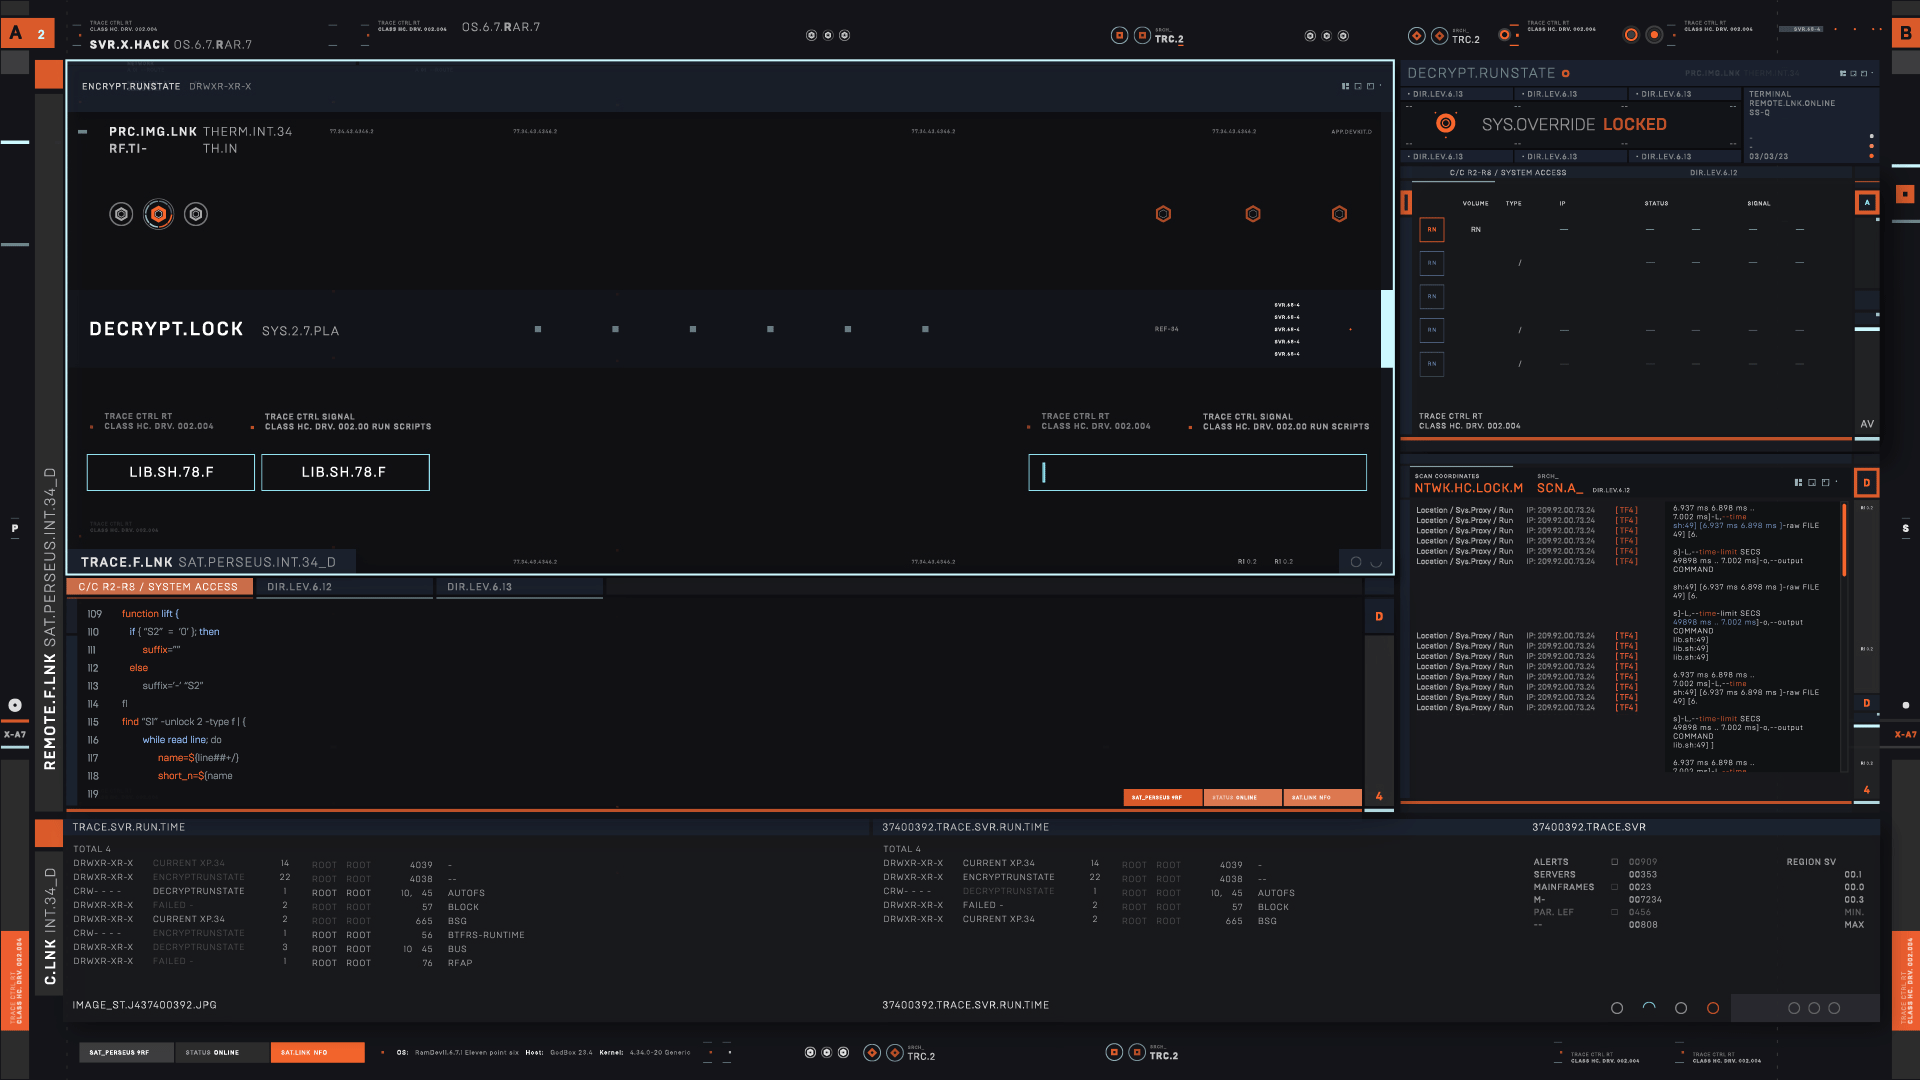Collapse the PRC.IMG.LNK section via dash
The width and height of the screenshot is (1920, 1080).
[83, 132]
